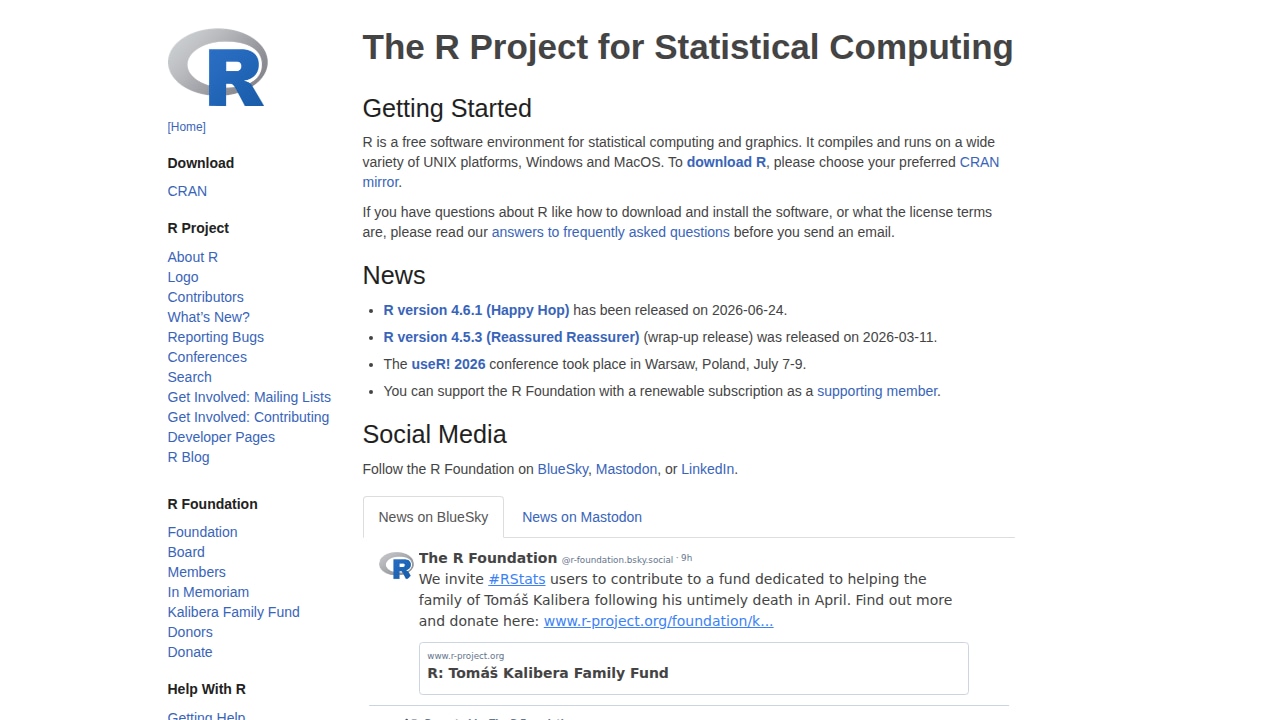Image resolution: width=1280 pixels, height=720 pixels.
Task: Click the R logo image
Action: pos(218,67)
